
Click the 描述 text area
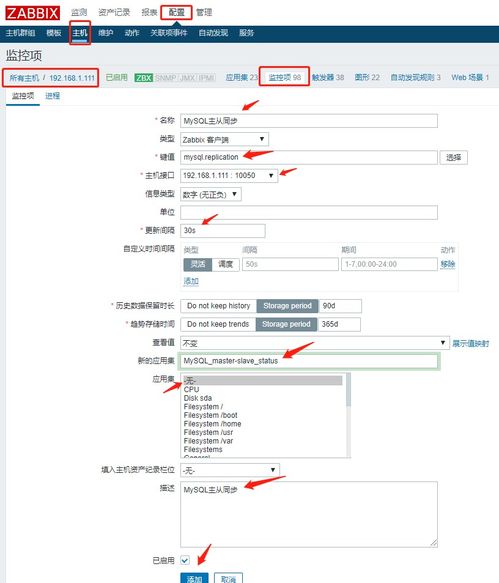coord(309,515)
